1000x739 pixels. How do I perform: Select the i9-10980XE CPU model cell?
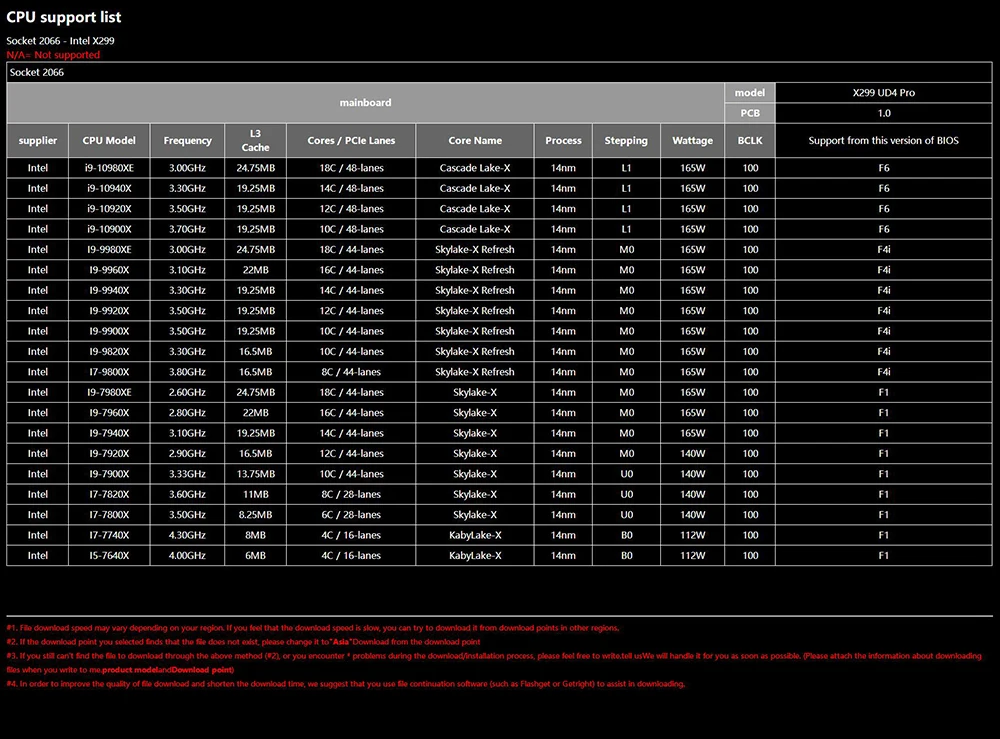(x=109, y=168)
